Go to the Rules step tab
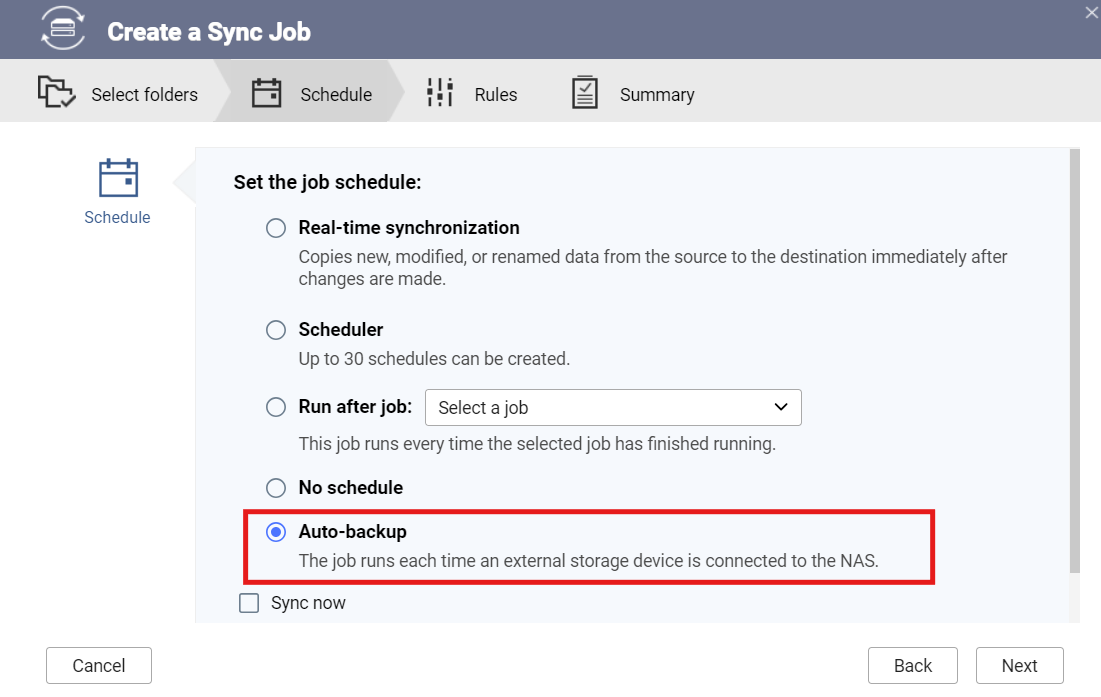Screen dimensions: 1101x697 pos(473,93)
